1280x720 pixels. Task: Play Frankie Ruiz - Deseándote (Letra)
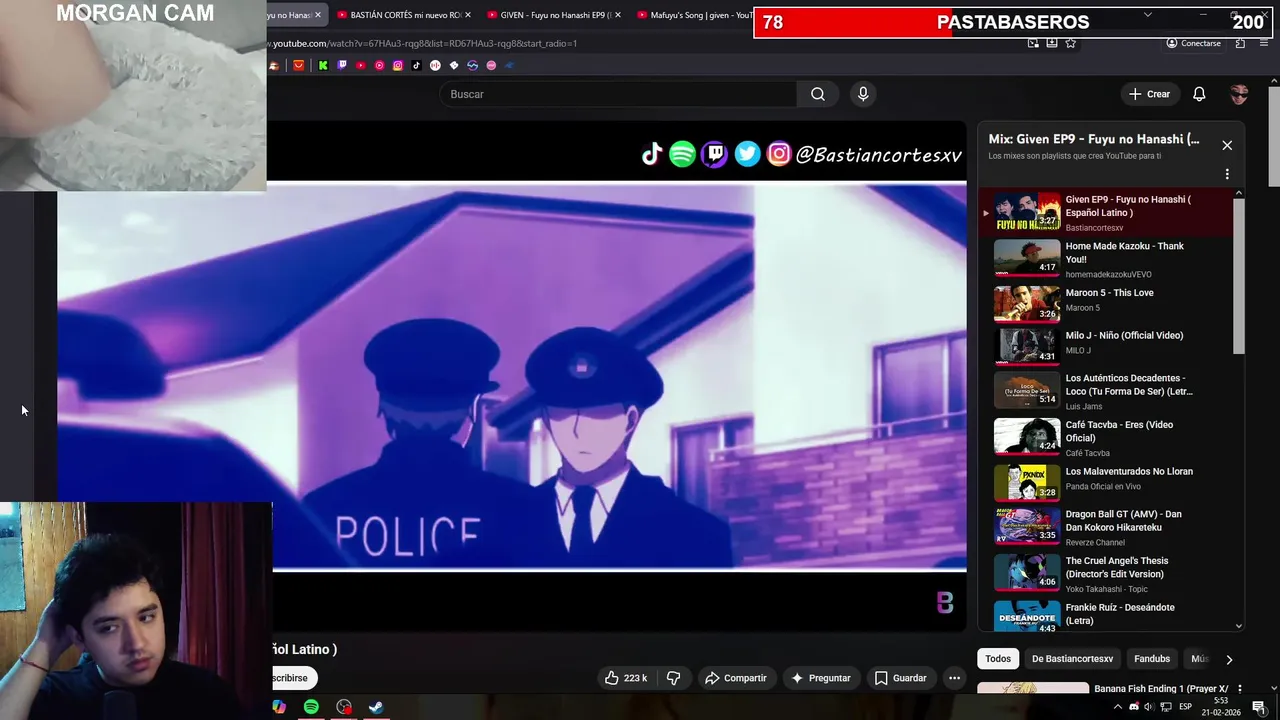(x=1110, y=616)
